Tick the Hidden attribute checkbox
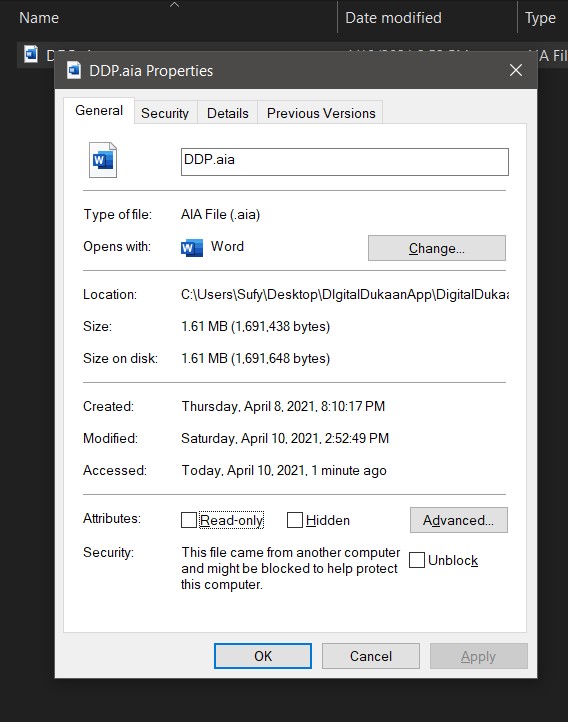 (x=295, y=520)
